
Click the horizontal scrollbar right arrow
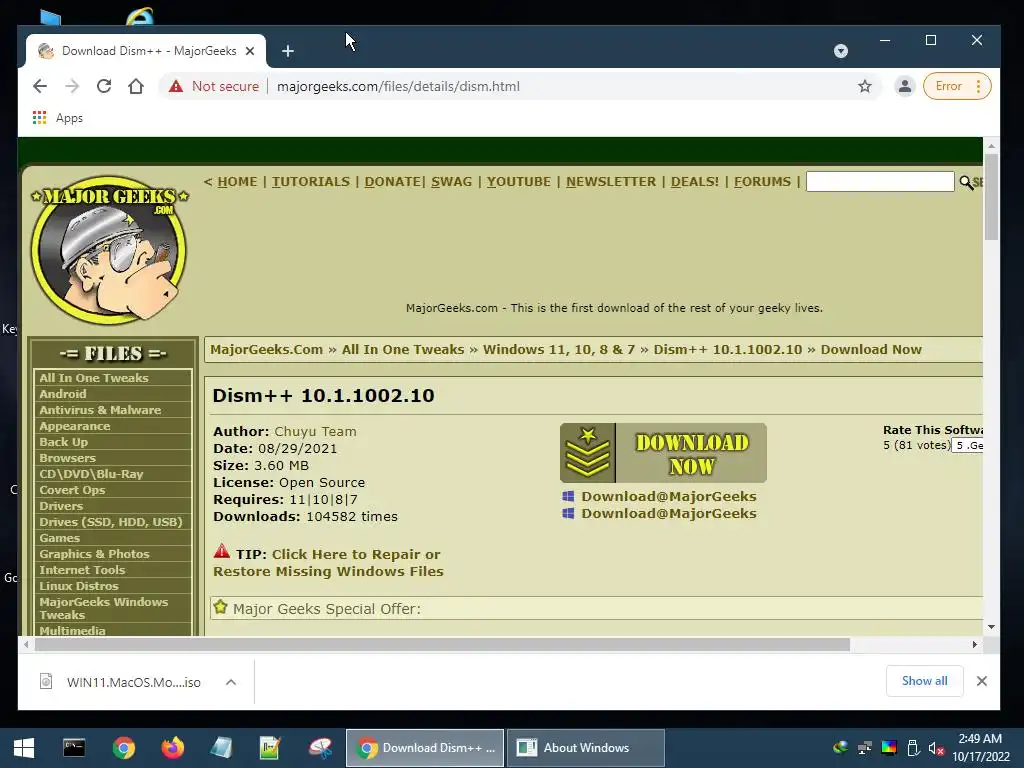point(974,645)
